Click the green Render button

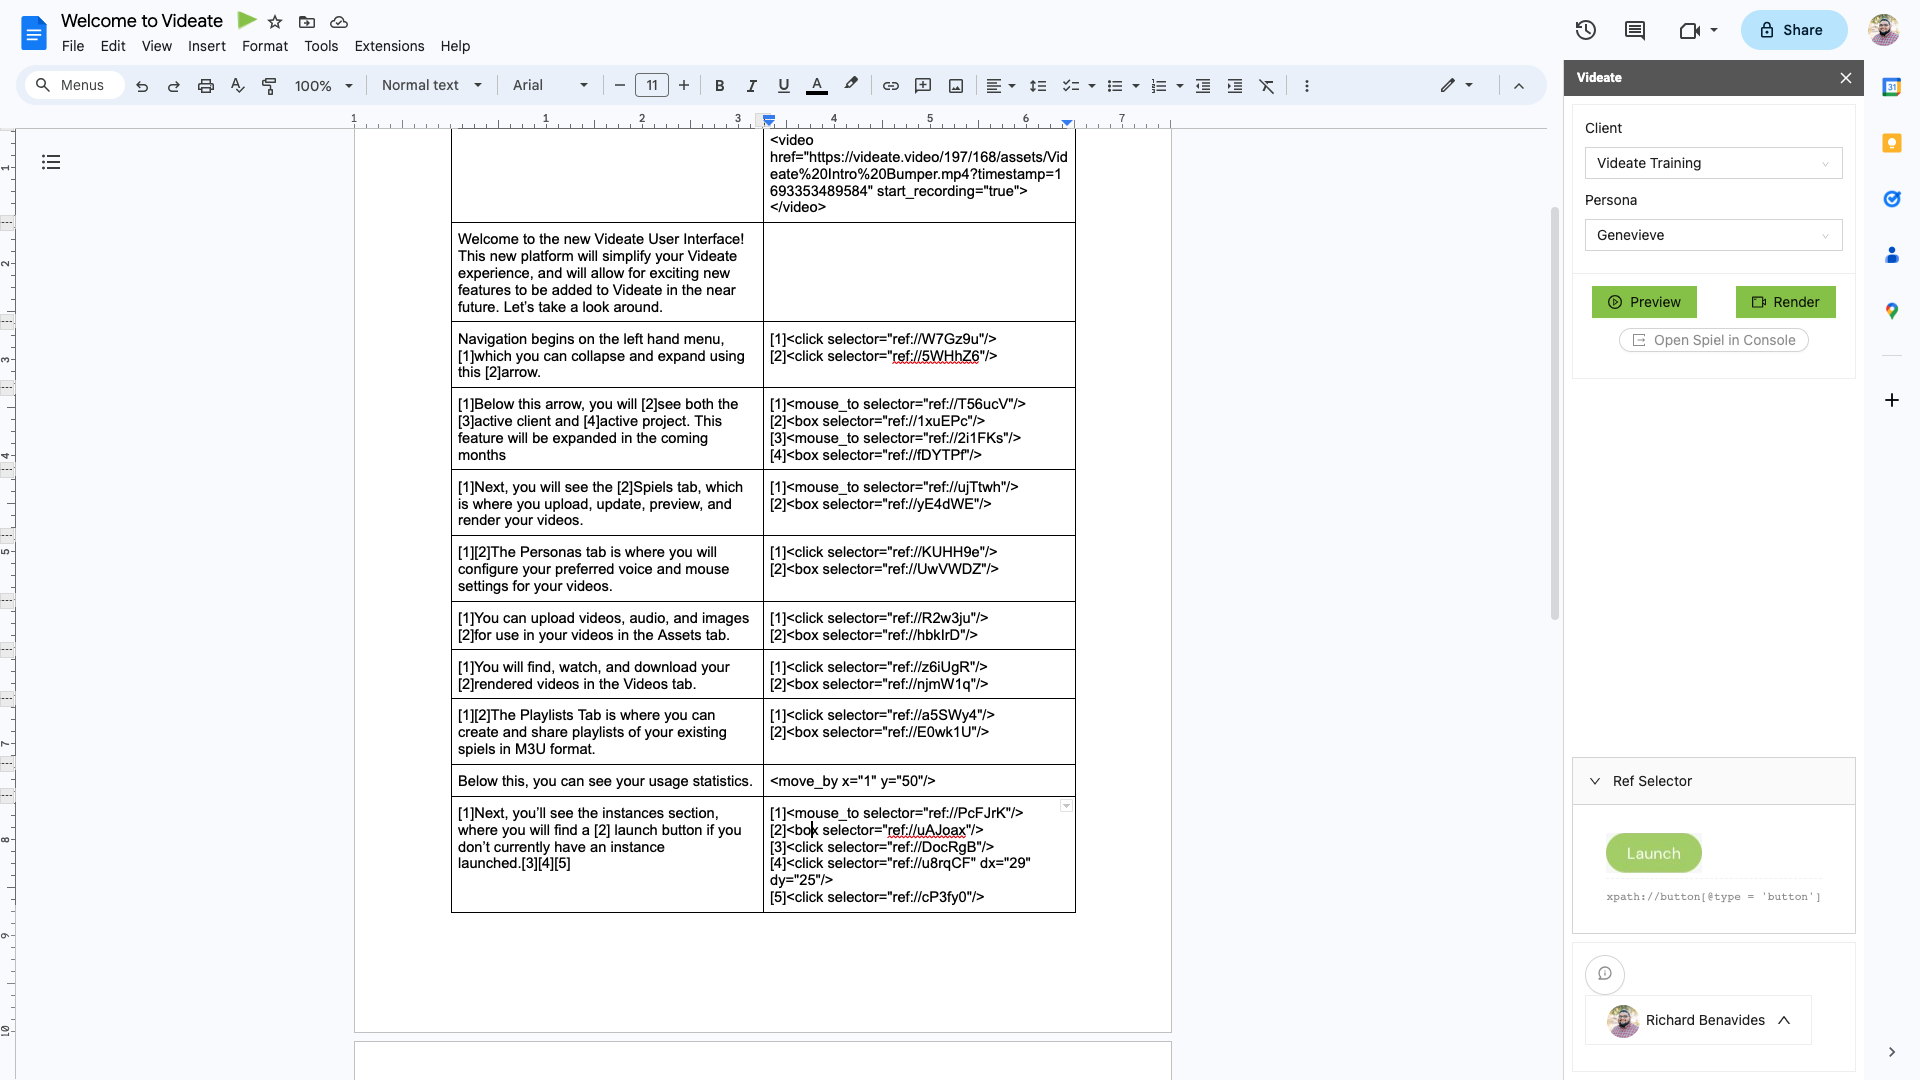pos(1785,302)
